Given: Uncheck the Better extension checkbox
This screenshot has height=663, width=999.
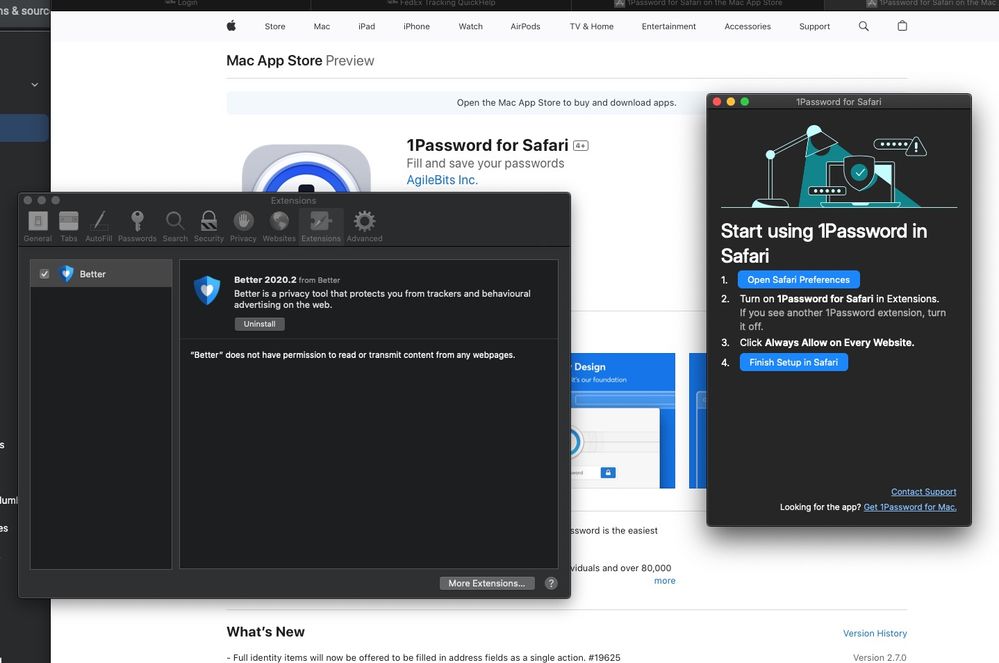Looking at the screenshot, I should pos(44,274).
